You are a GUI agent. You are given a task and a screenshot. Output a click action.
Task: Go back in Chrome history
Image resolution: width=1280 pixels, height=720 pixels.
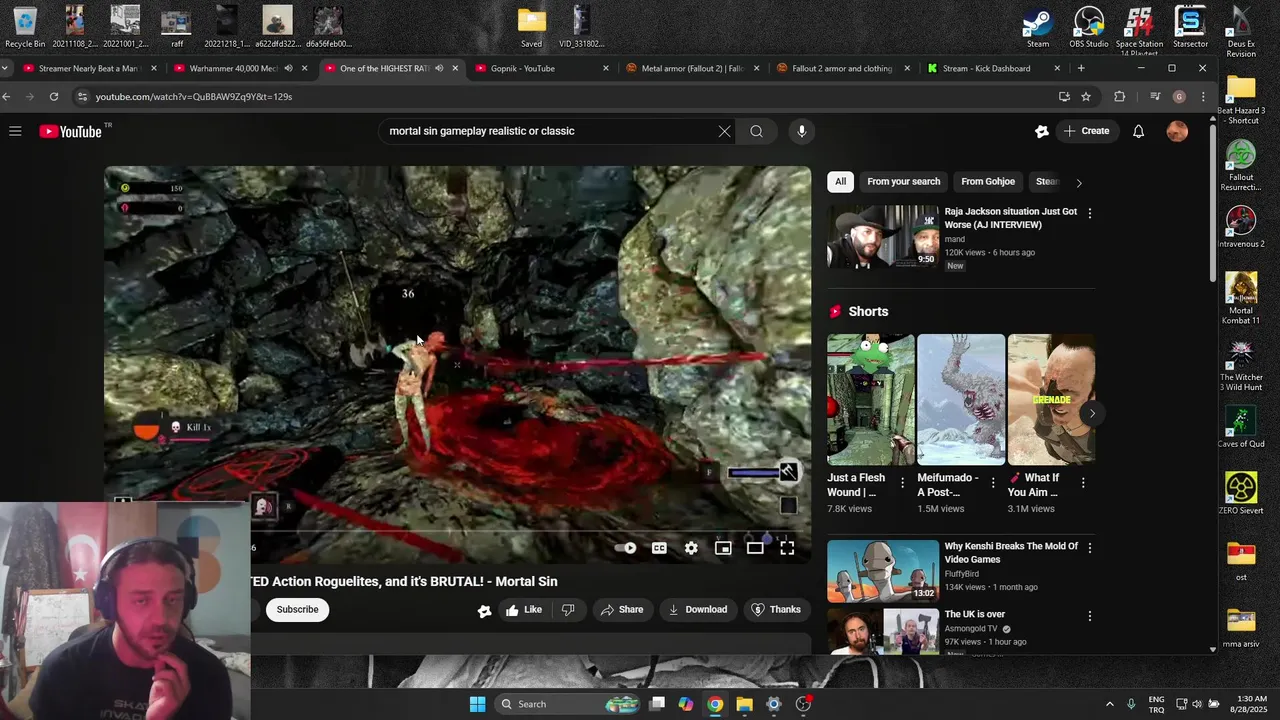(7, 97)
